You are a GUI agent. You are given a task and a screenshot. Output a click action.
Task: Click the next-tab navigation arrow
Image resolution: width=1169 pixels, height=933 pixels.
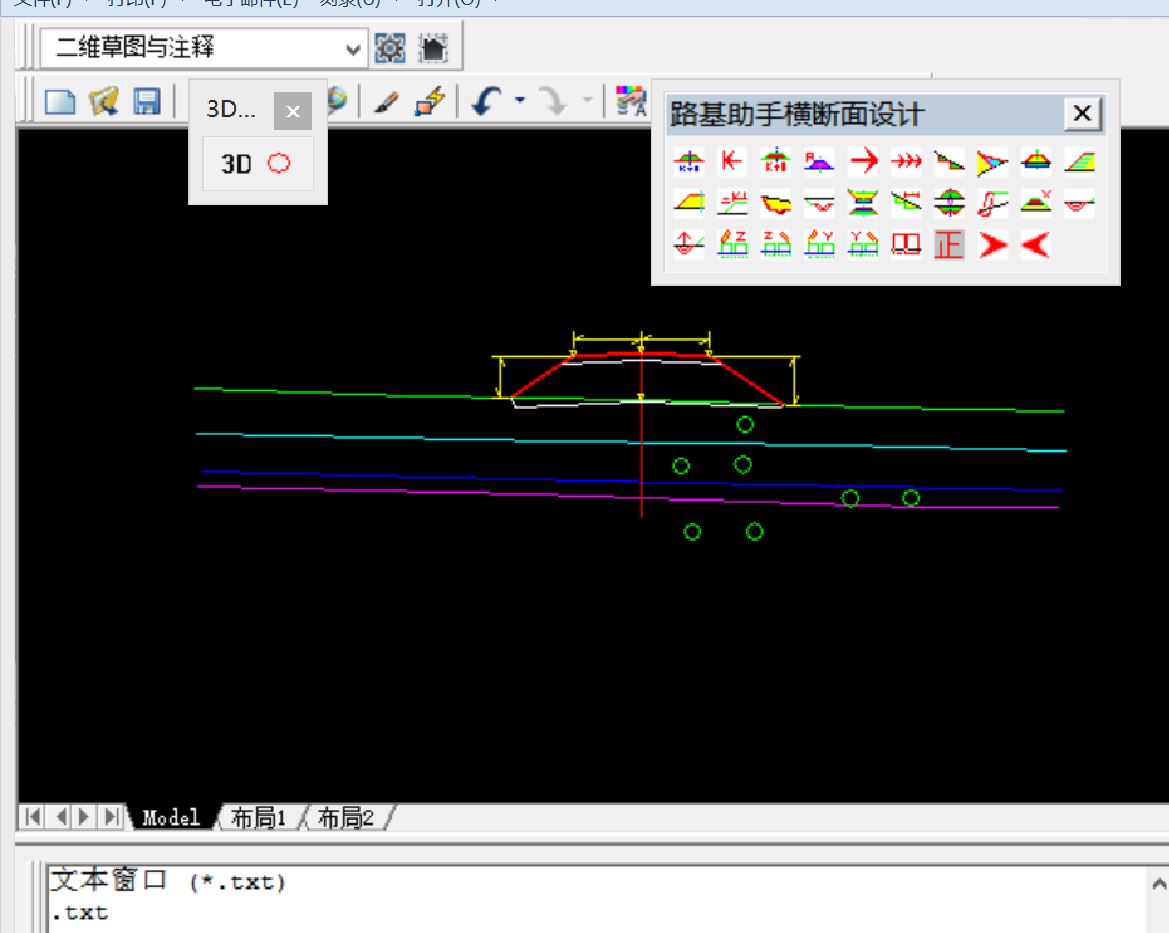86,817
